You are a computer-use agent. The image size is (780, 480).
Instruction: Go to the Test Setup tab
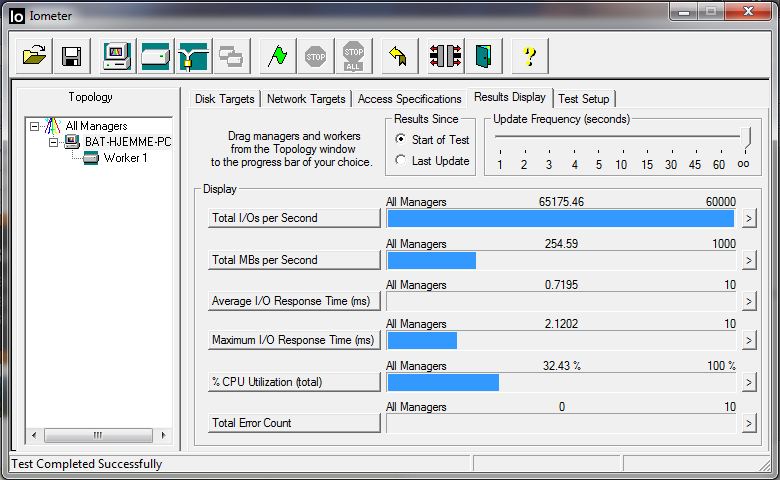[584, 98]
